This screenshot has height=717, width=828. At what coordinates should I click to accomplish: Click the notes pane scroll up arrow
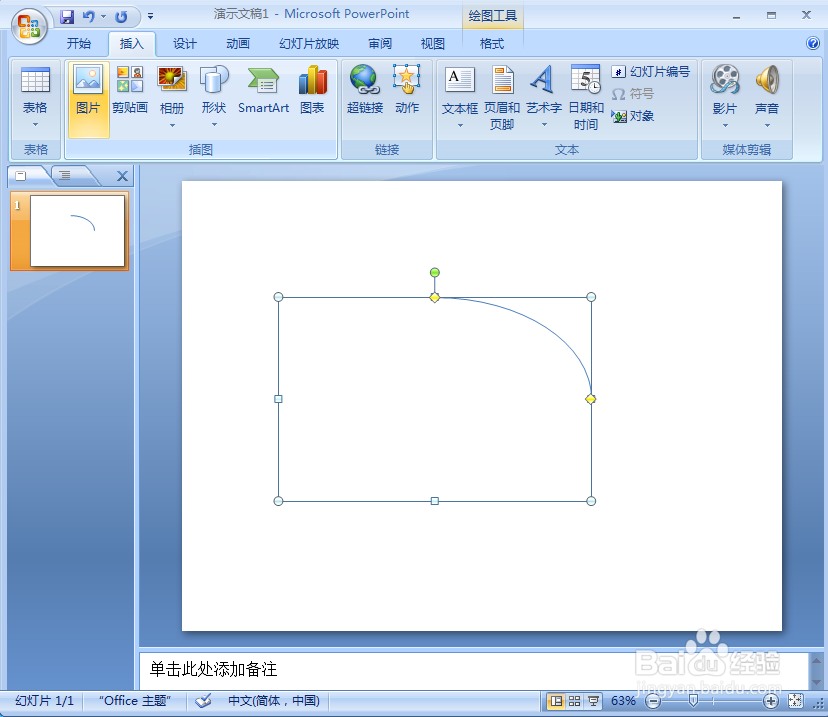(816, 660)
